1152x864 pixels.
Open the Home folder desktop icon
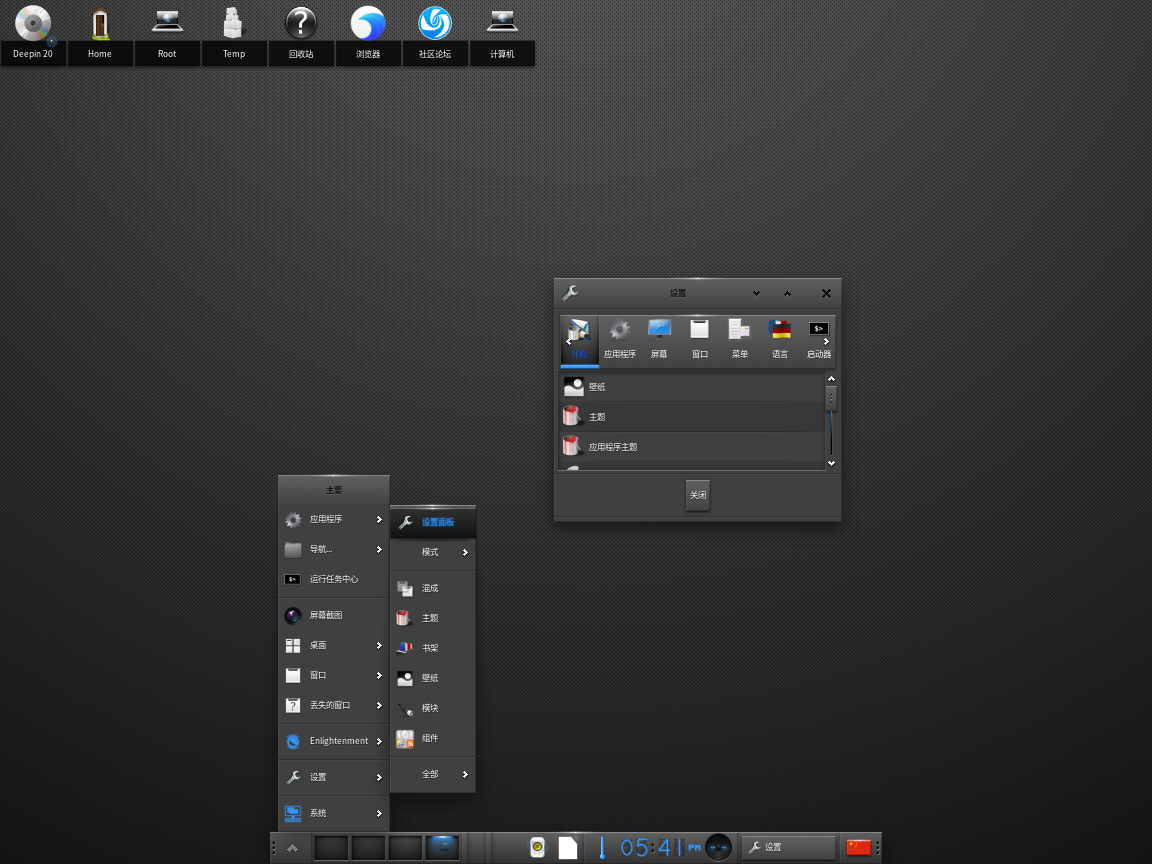(x=99, y=24)
